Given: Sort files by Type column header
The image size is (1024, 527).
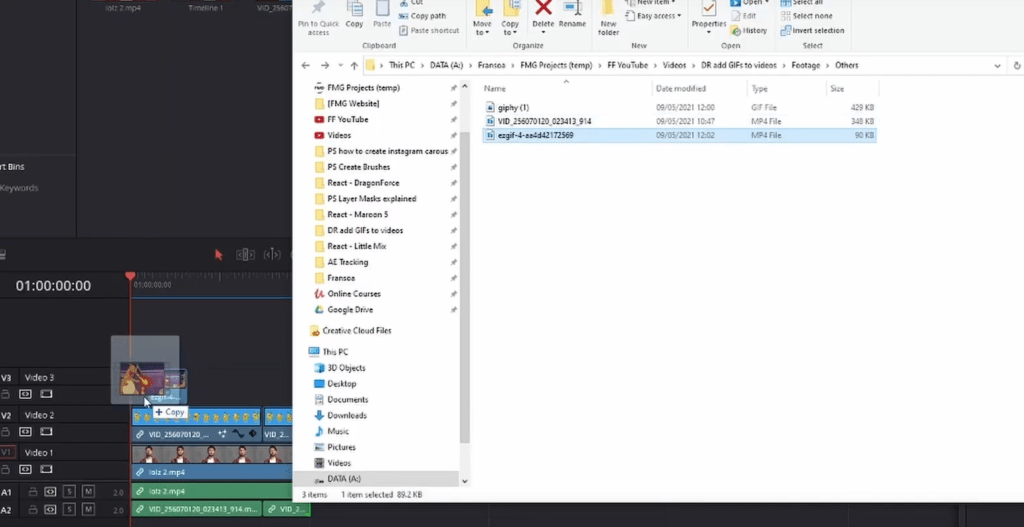Looking at the screenshot, I should 760,88.
